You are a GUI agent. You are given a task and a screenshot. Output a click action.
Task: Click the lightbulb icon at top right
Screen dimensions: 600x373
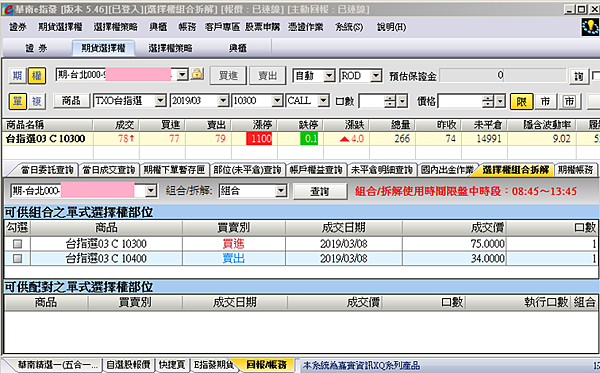tap(590, 27)
